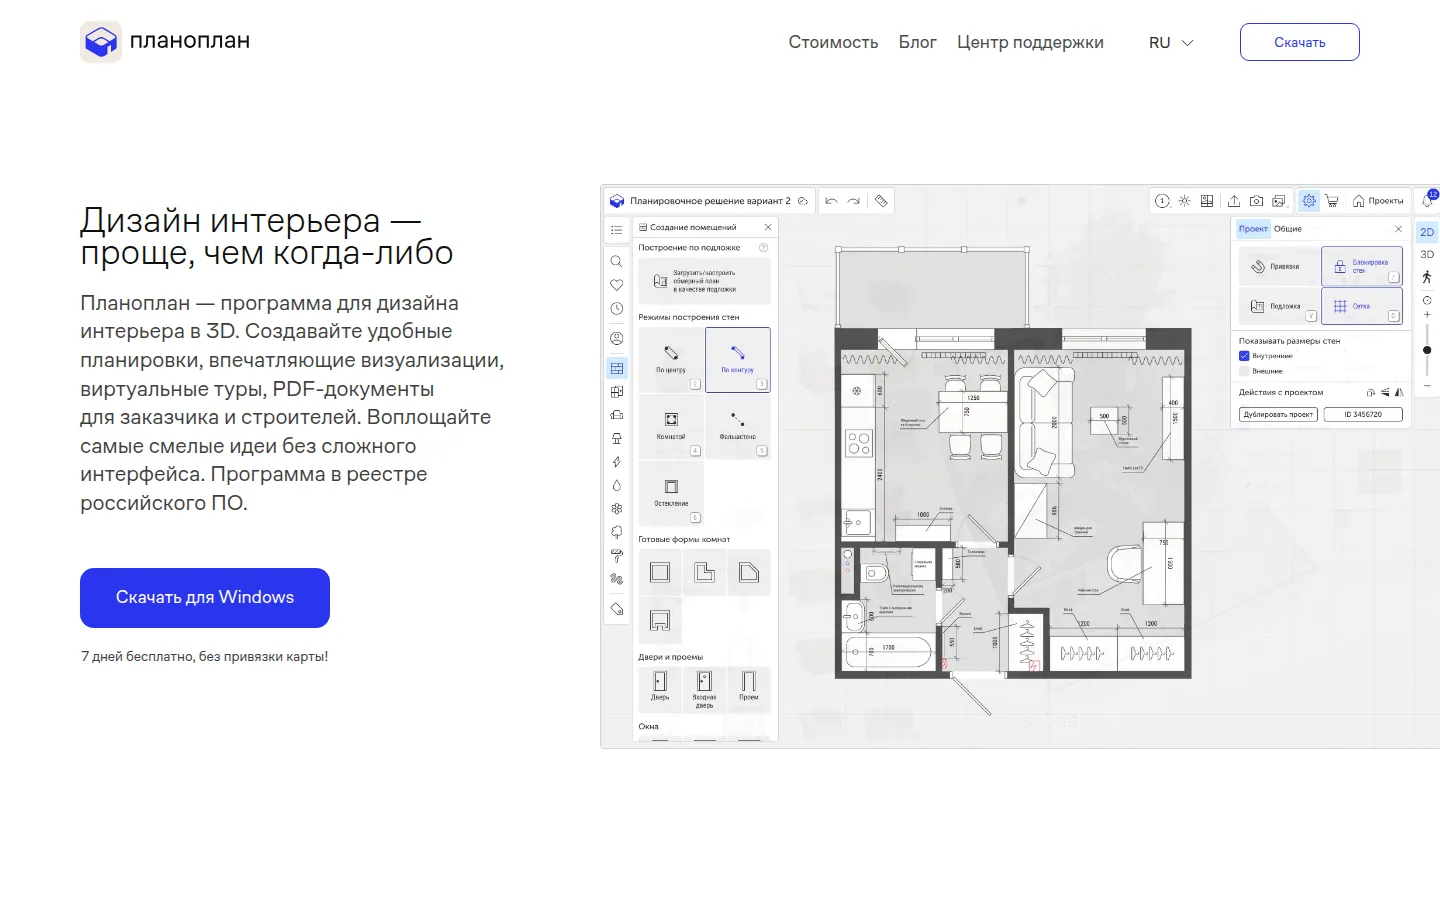
Task: Select the Входная дверь element
Action: click(x=705, y=688)
